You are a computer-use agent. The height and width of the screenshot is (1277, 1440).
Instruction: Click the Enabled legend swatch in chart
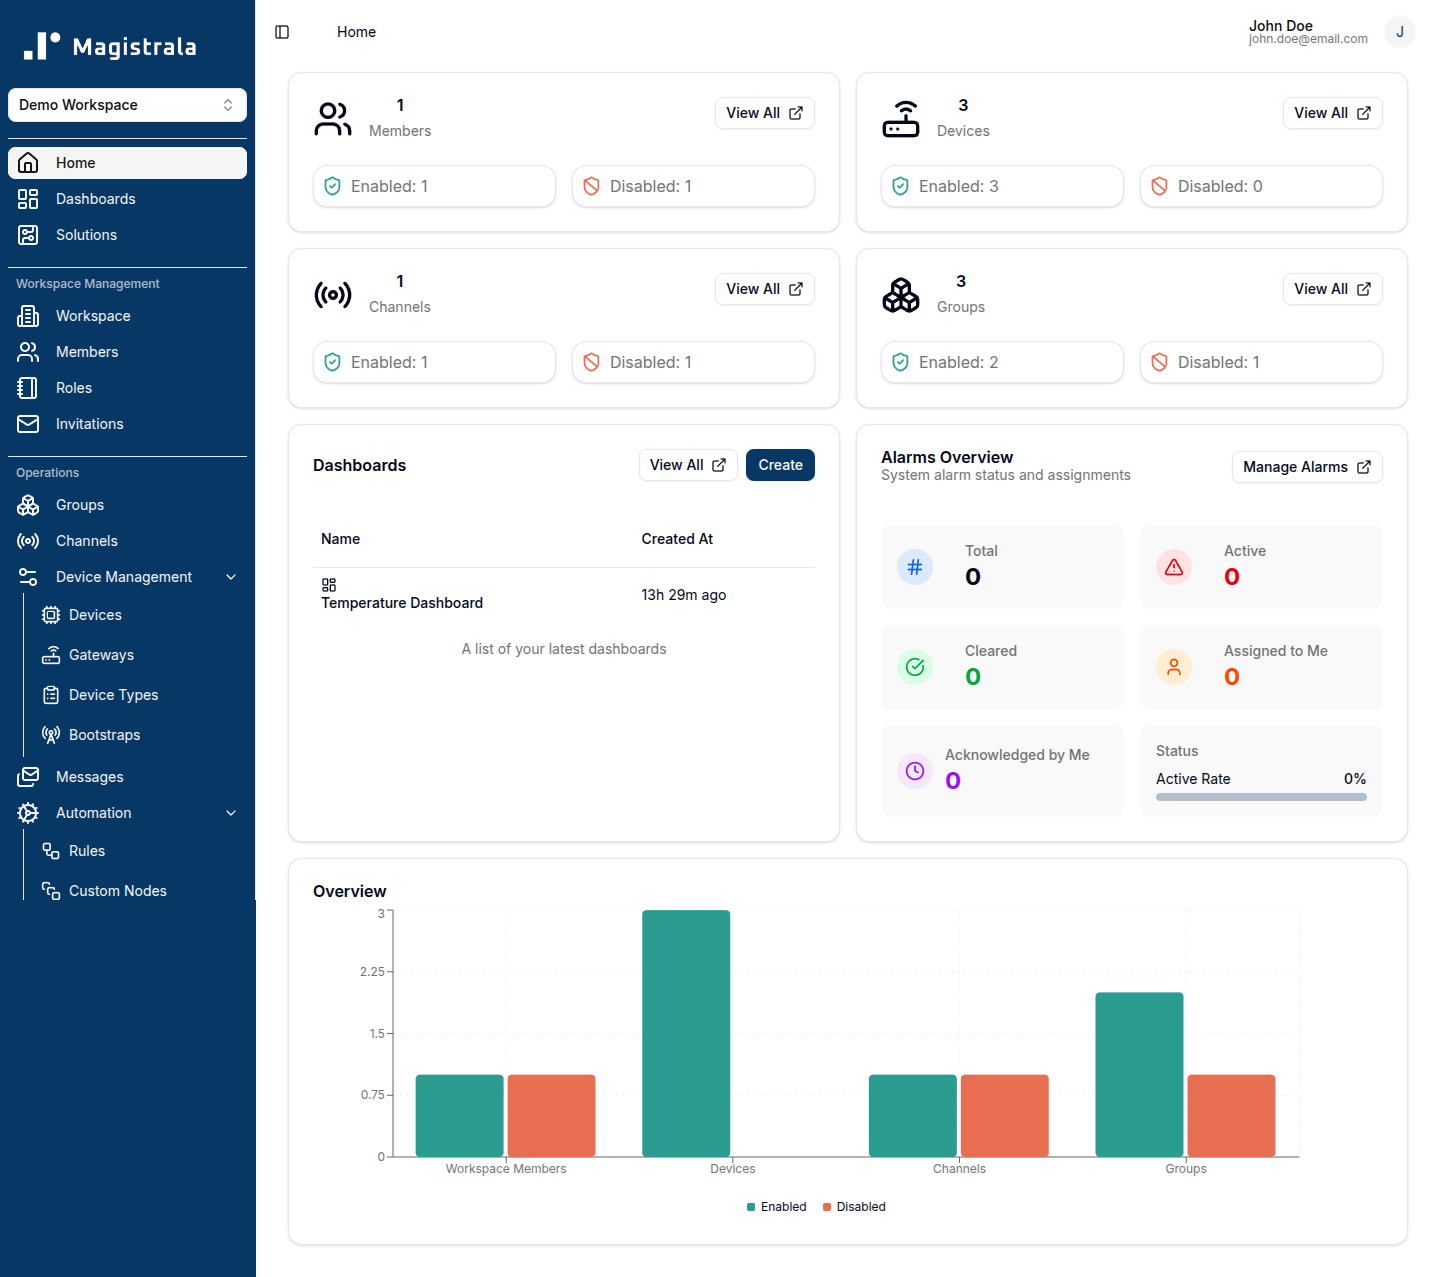(x=751, y=1207)
